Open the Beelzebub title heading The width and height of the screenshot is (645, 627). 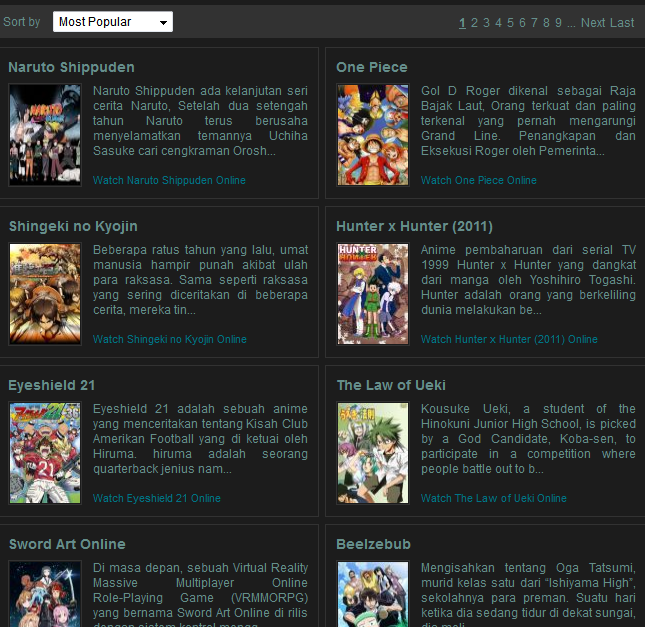(x=374, y=544)
